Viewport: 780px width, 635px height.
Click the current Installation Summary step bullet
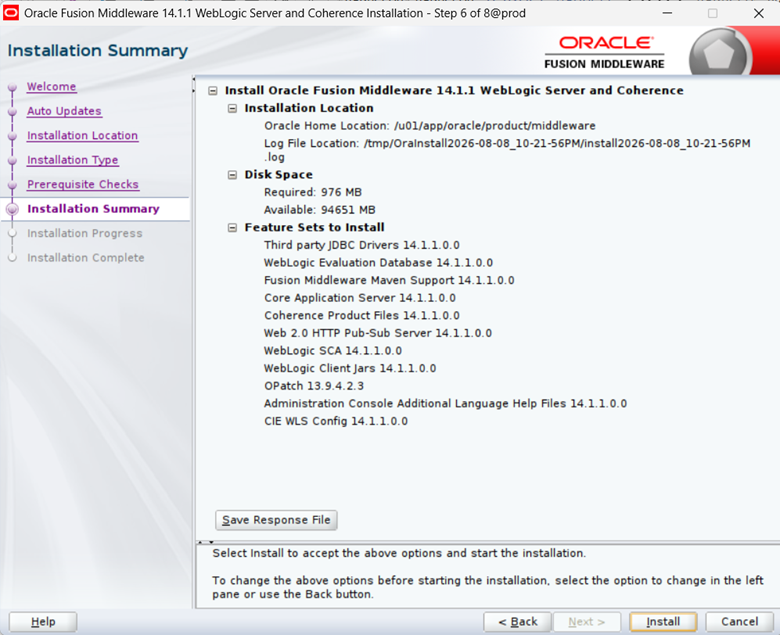point(12,209)
